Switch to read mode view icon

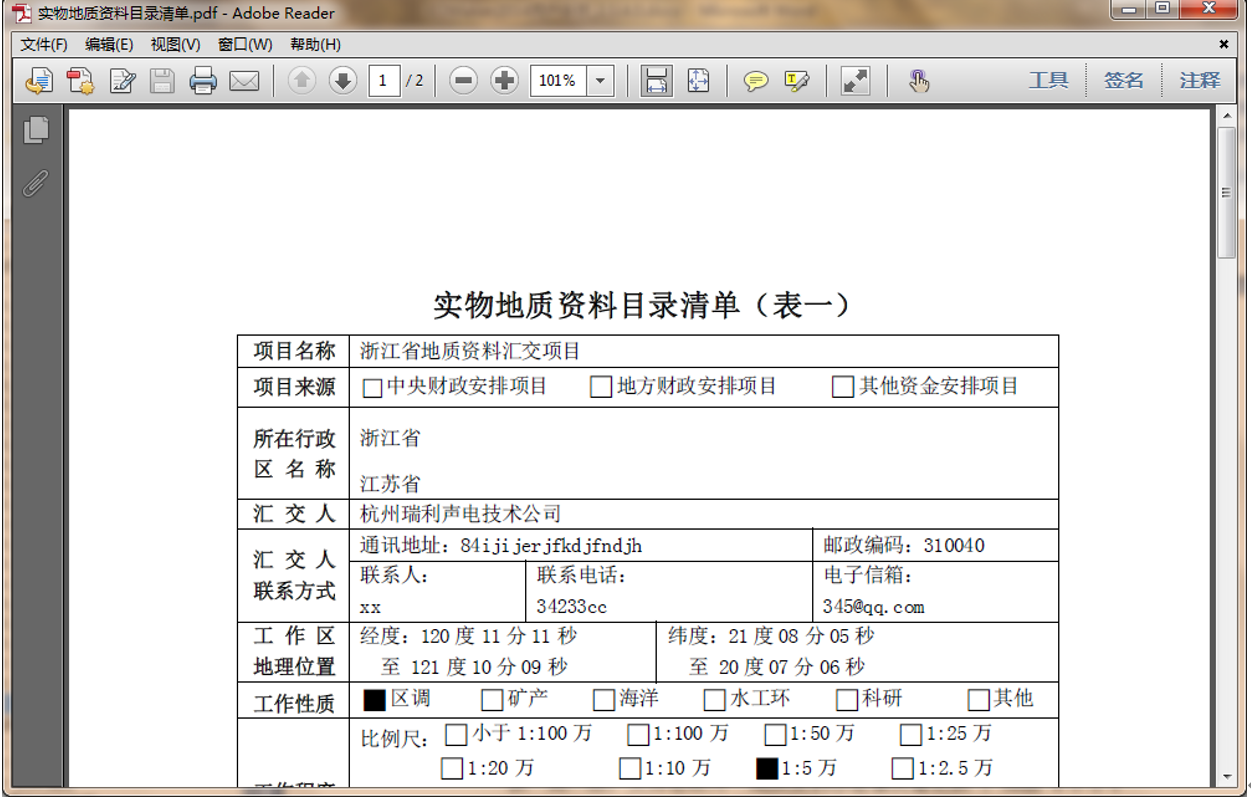[x=855, y=81]
